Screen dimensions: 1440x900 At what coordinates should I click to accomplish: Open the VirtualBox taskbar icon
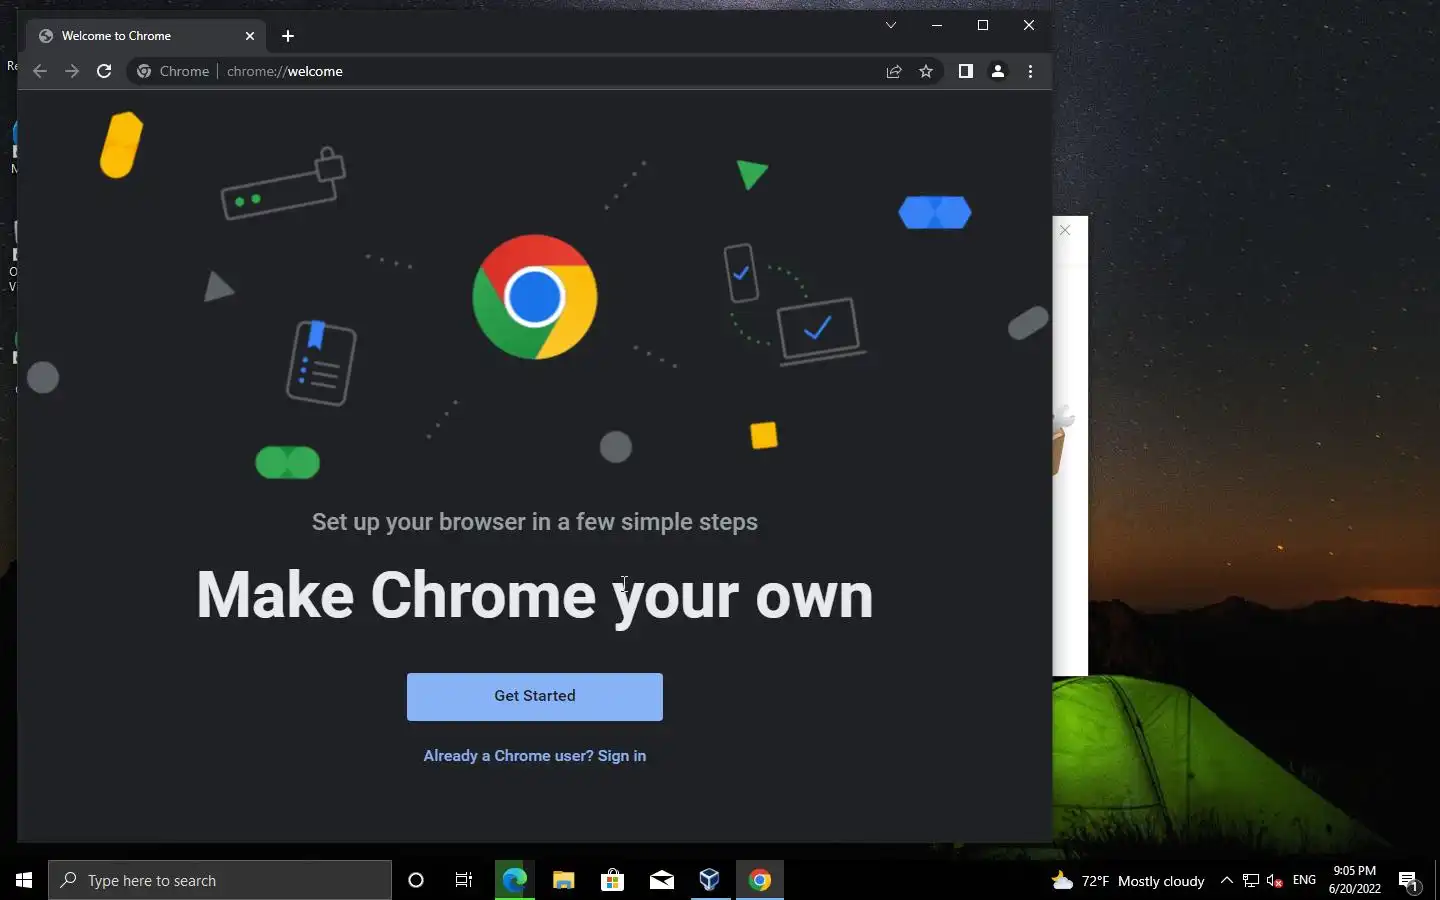710,880
